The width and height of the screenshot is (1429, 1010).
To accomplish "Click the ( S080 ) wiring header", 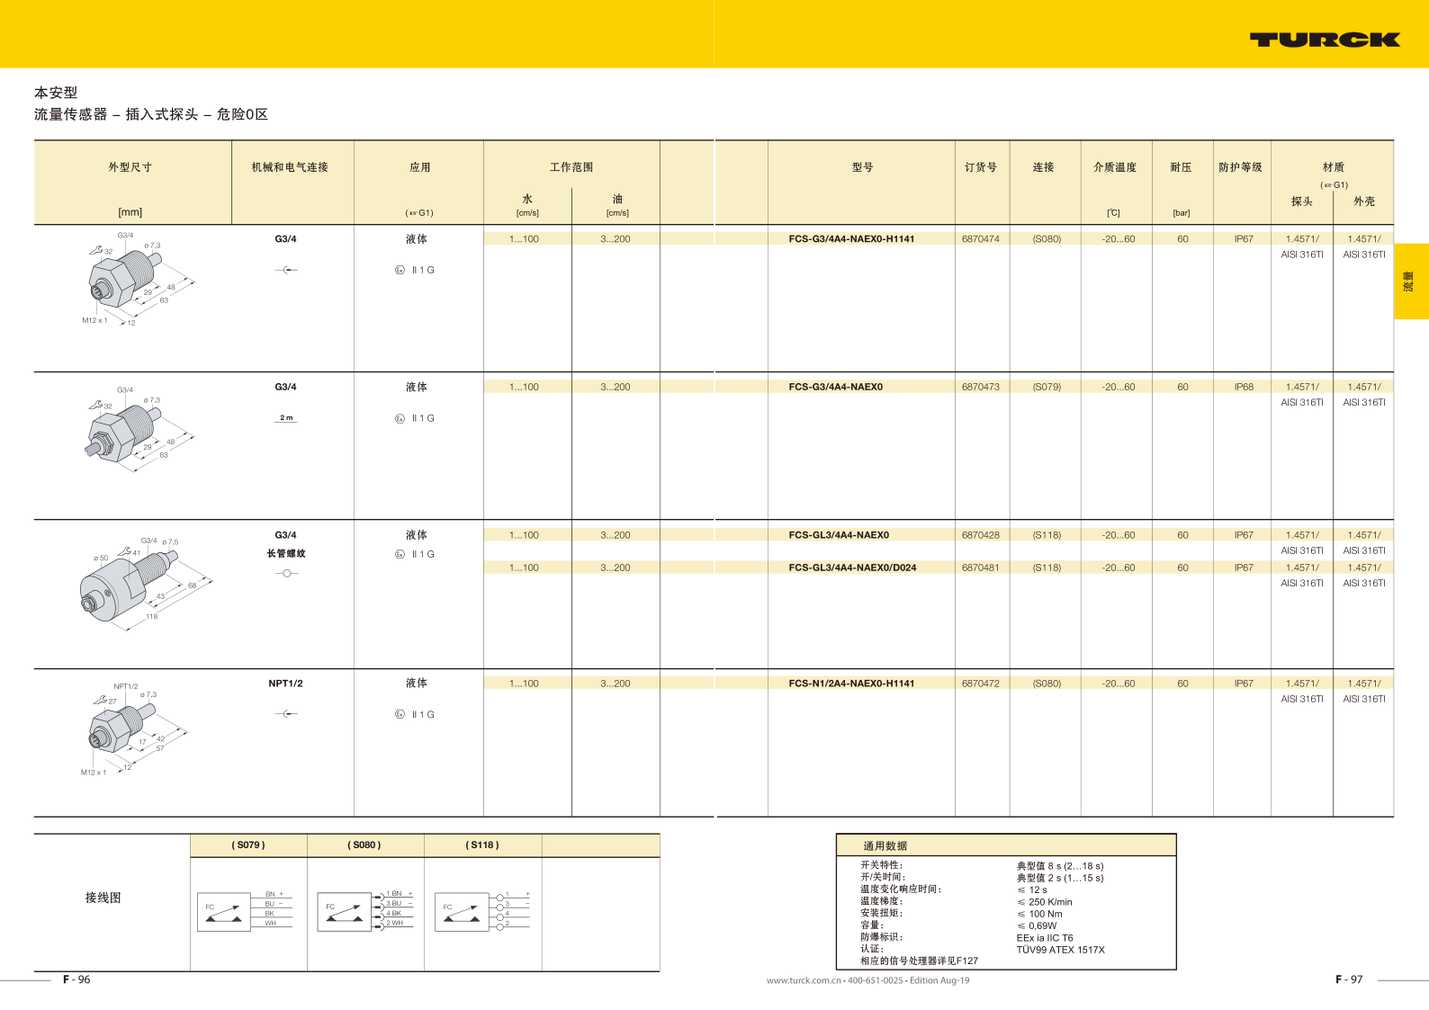I will pos(365,845).
